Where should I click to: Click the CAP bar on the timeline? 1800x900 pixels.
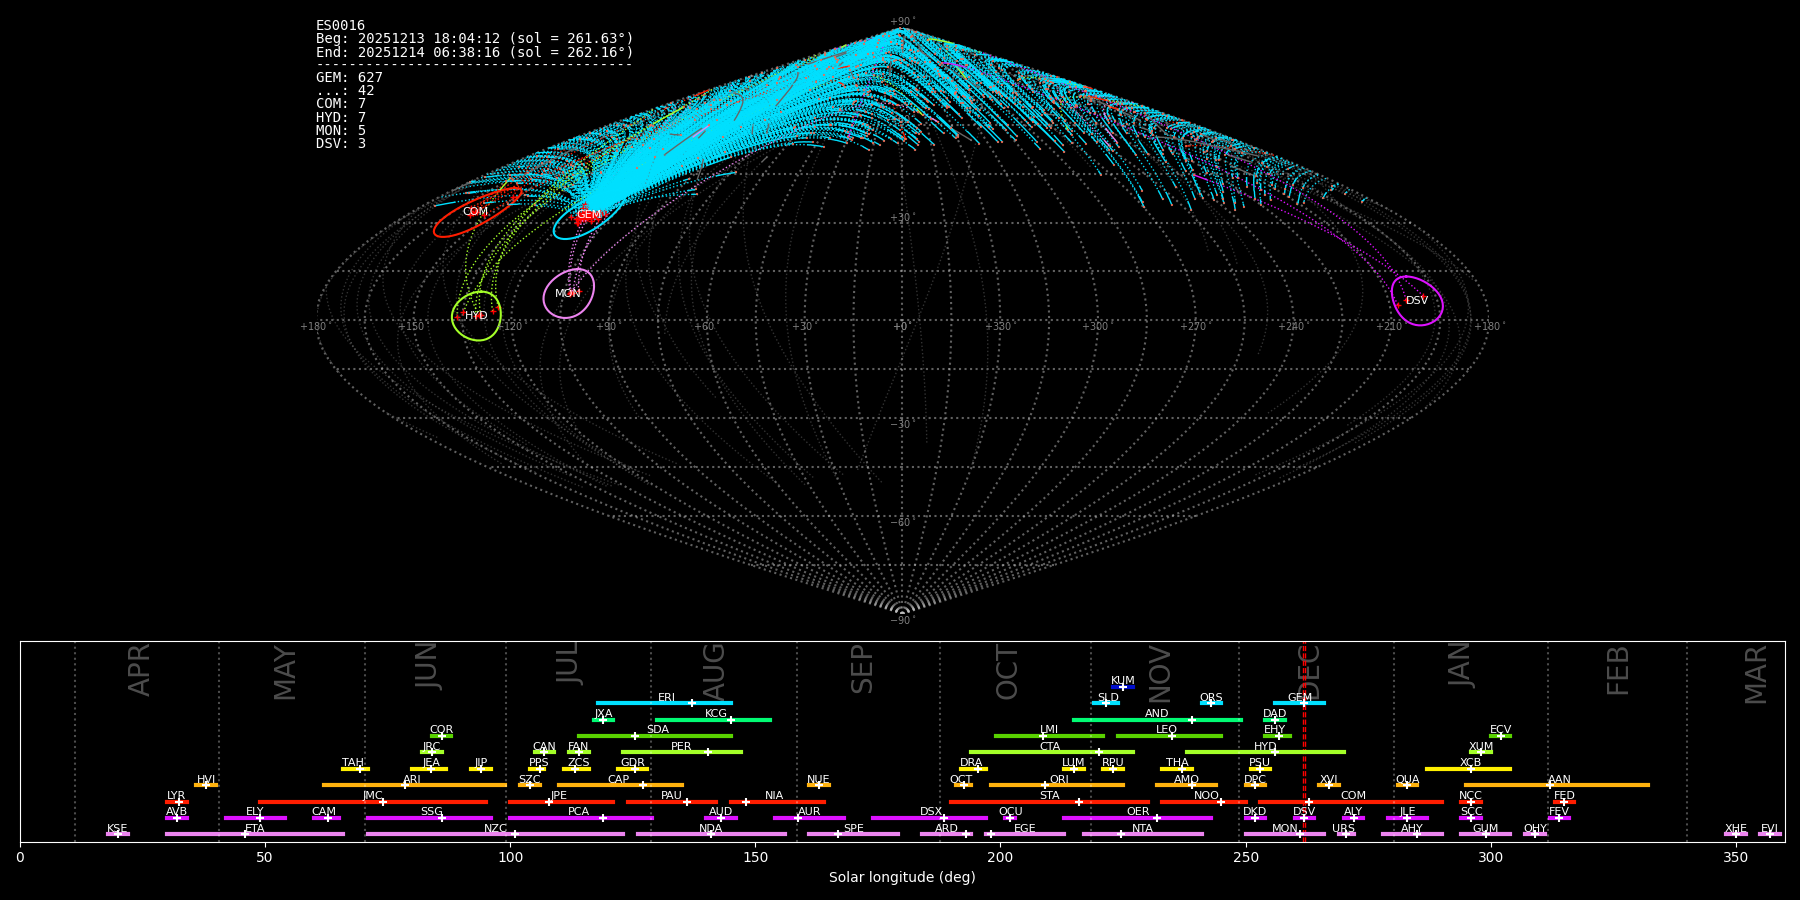[x=620, y=785]
